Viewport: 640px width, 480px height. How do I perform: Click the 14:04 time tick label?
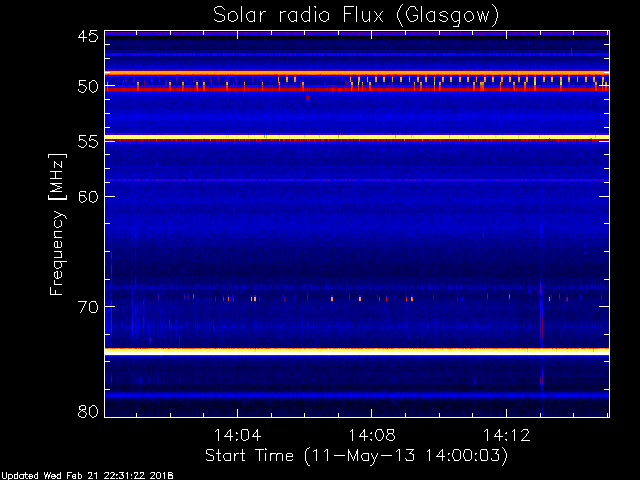pyautogui.click(x=238, y=435)
